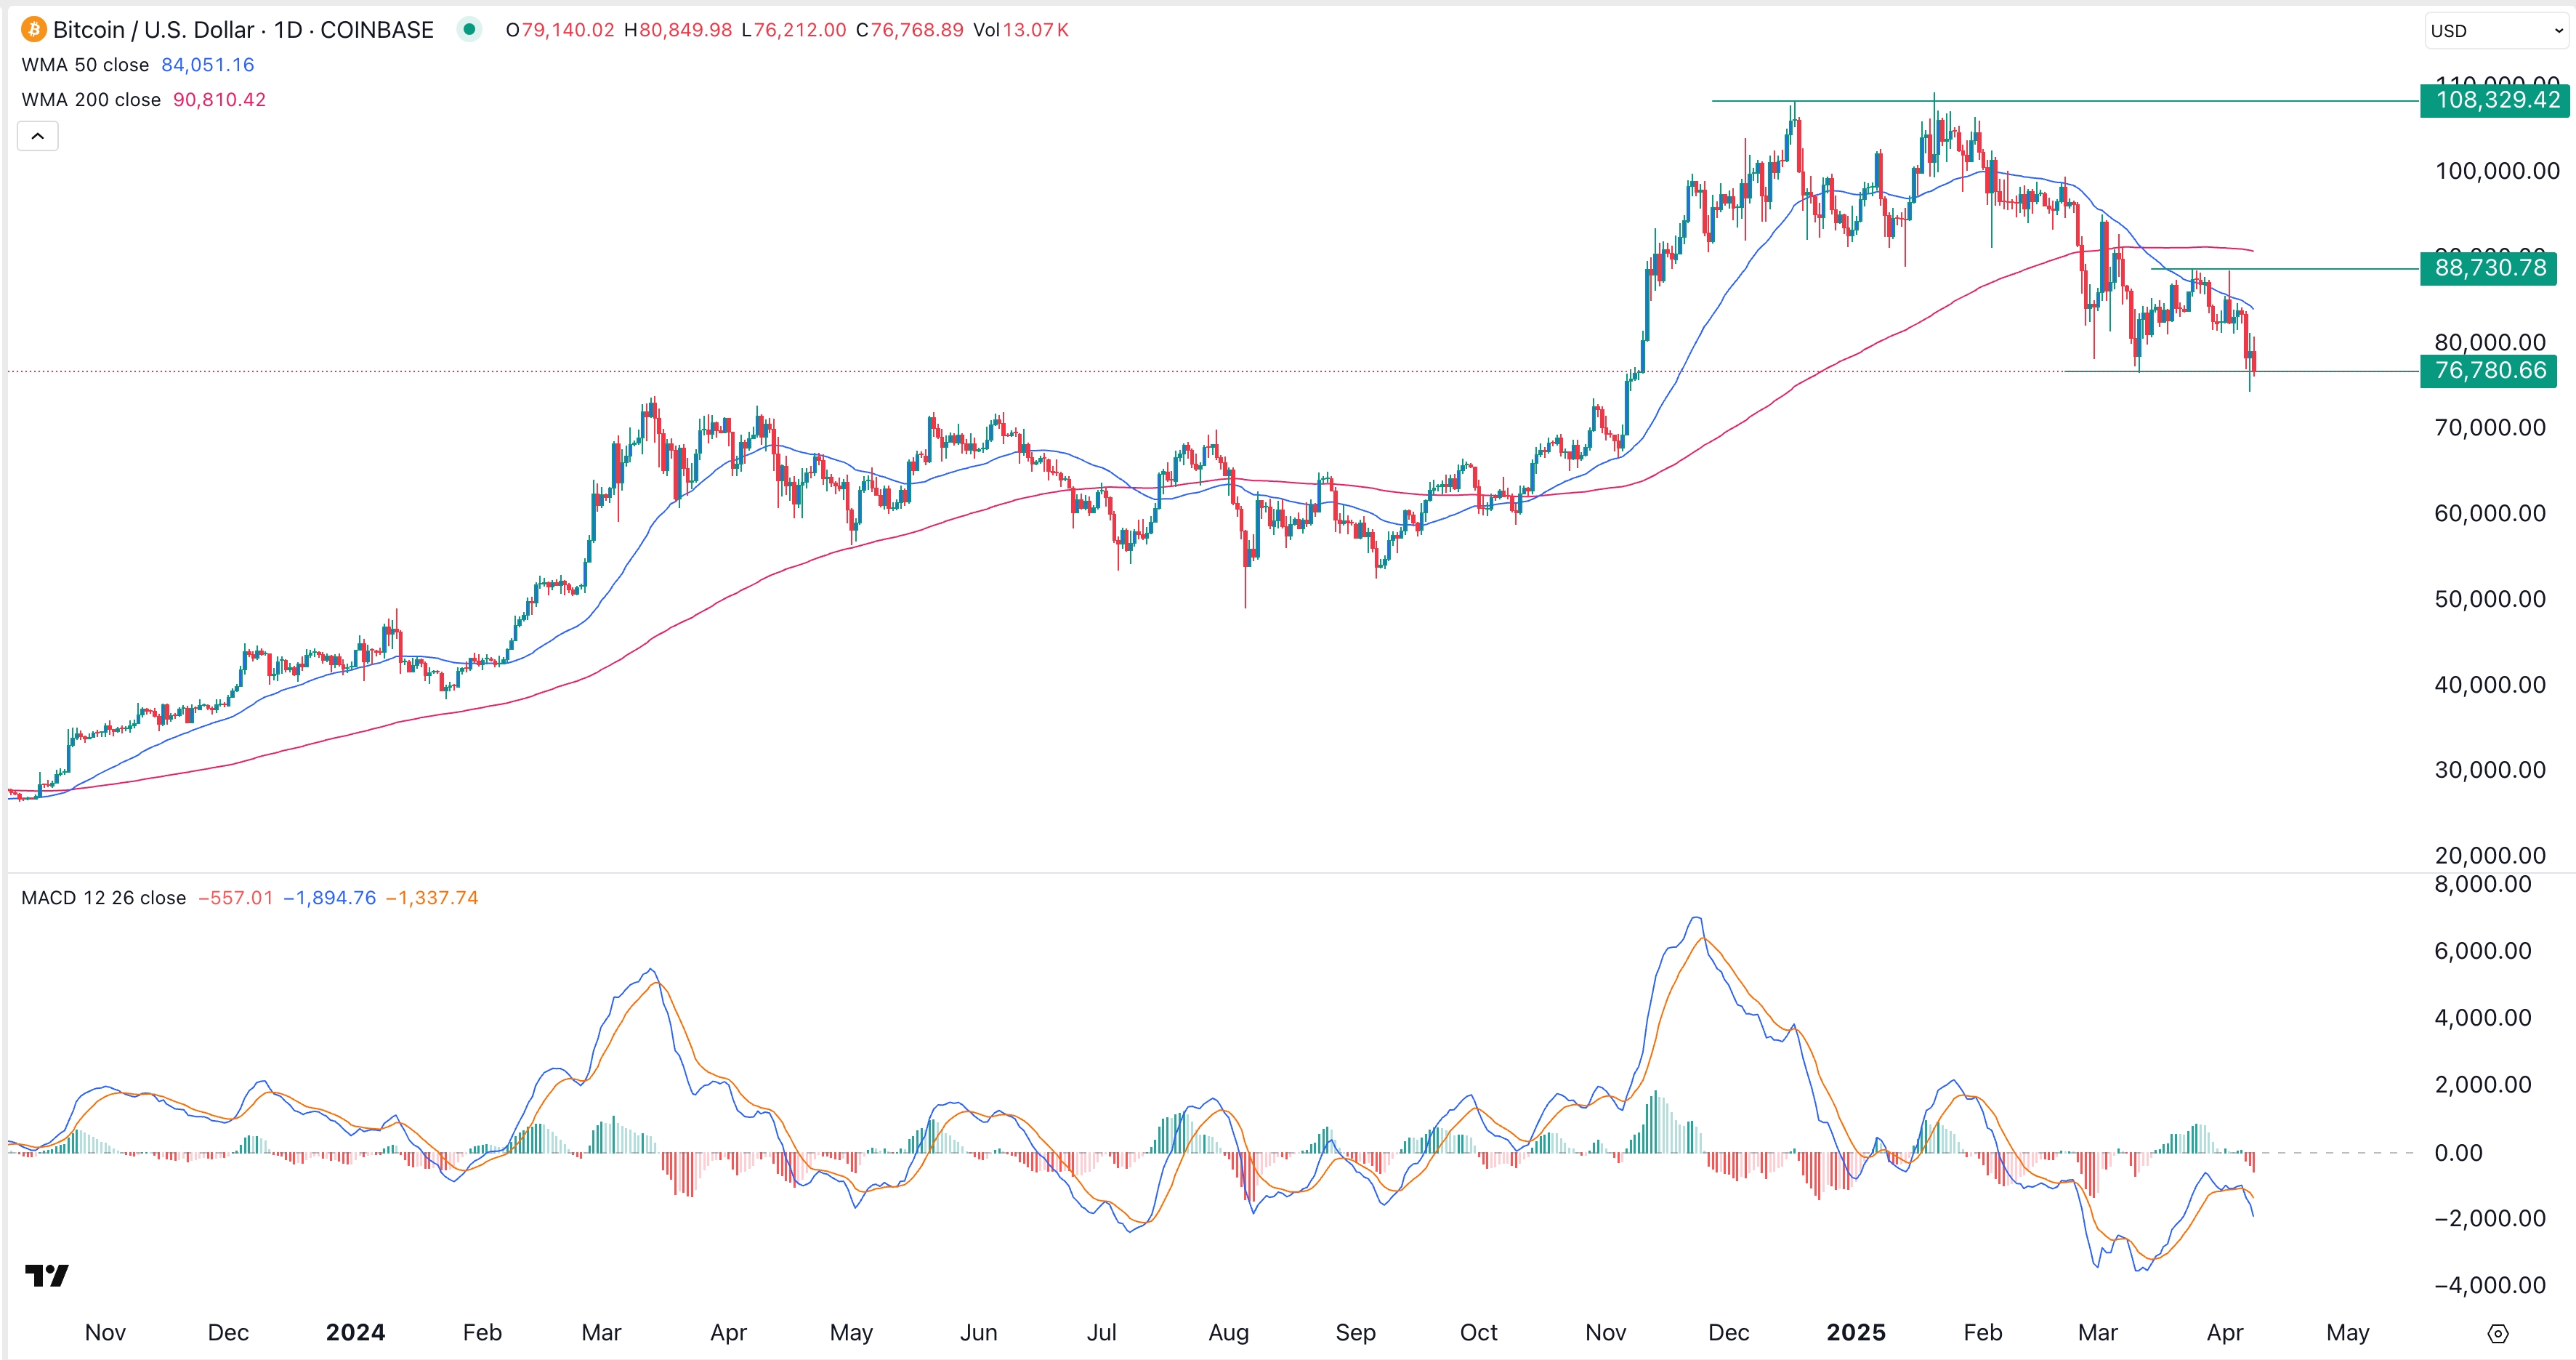Click the red WMA 200 value 90,810.42
Viewport: 2576px width, 1360px height.
pos(219,100)
